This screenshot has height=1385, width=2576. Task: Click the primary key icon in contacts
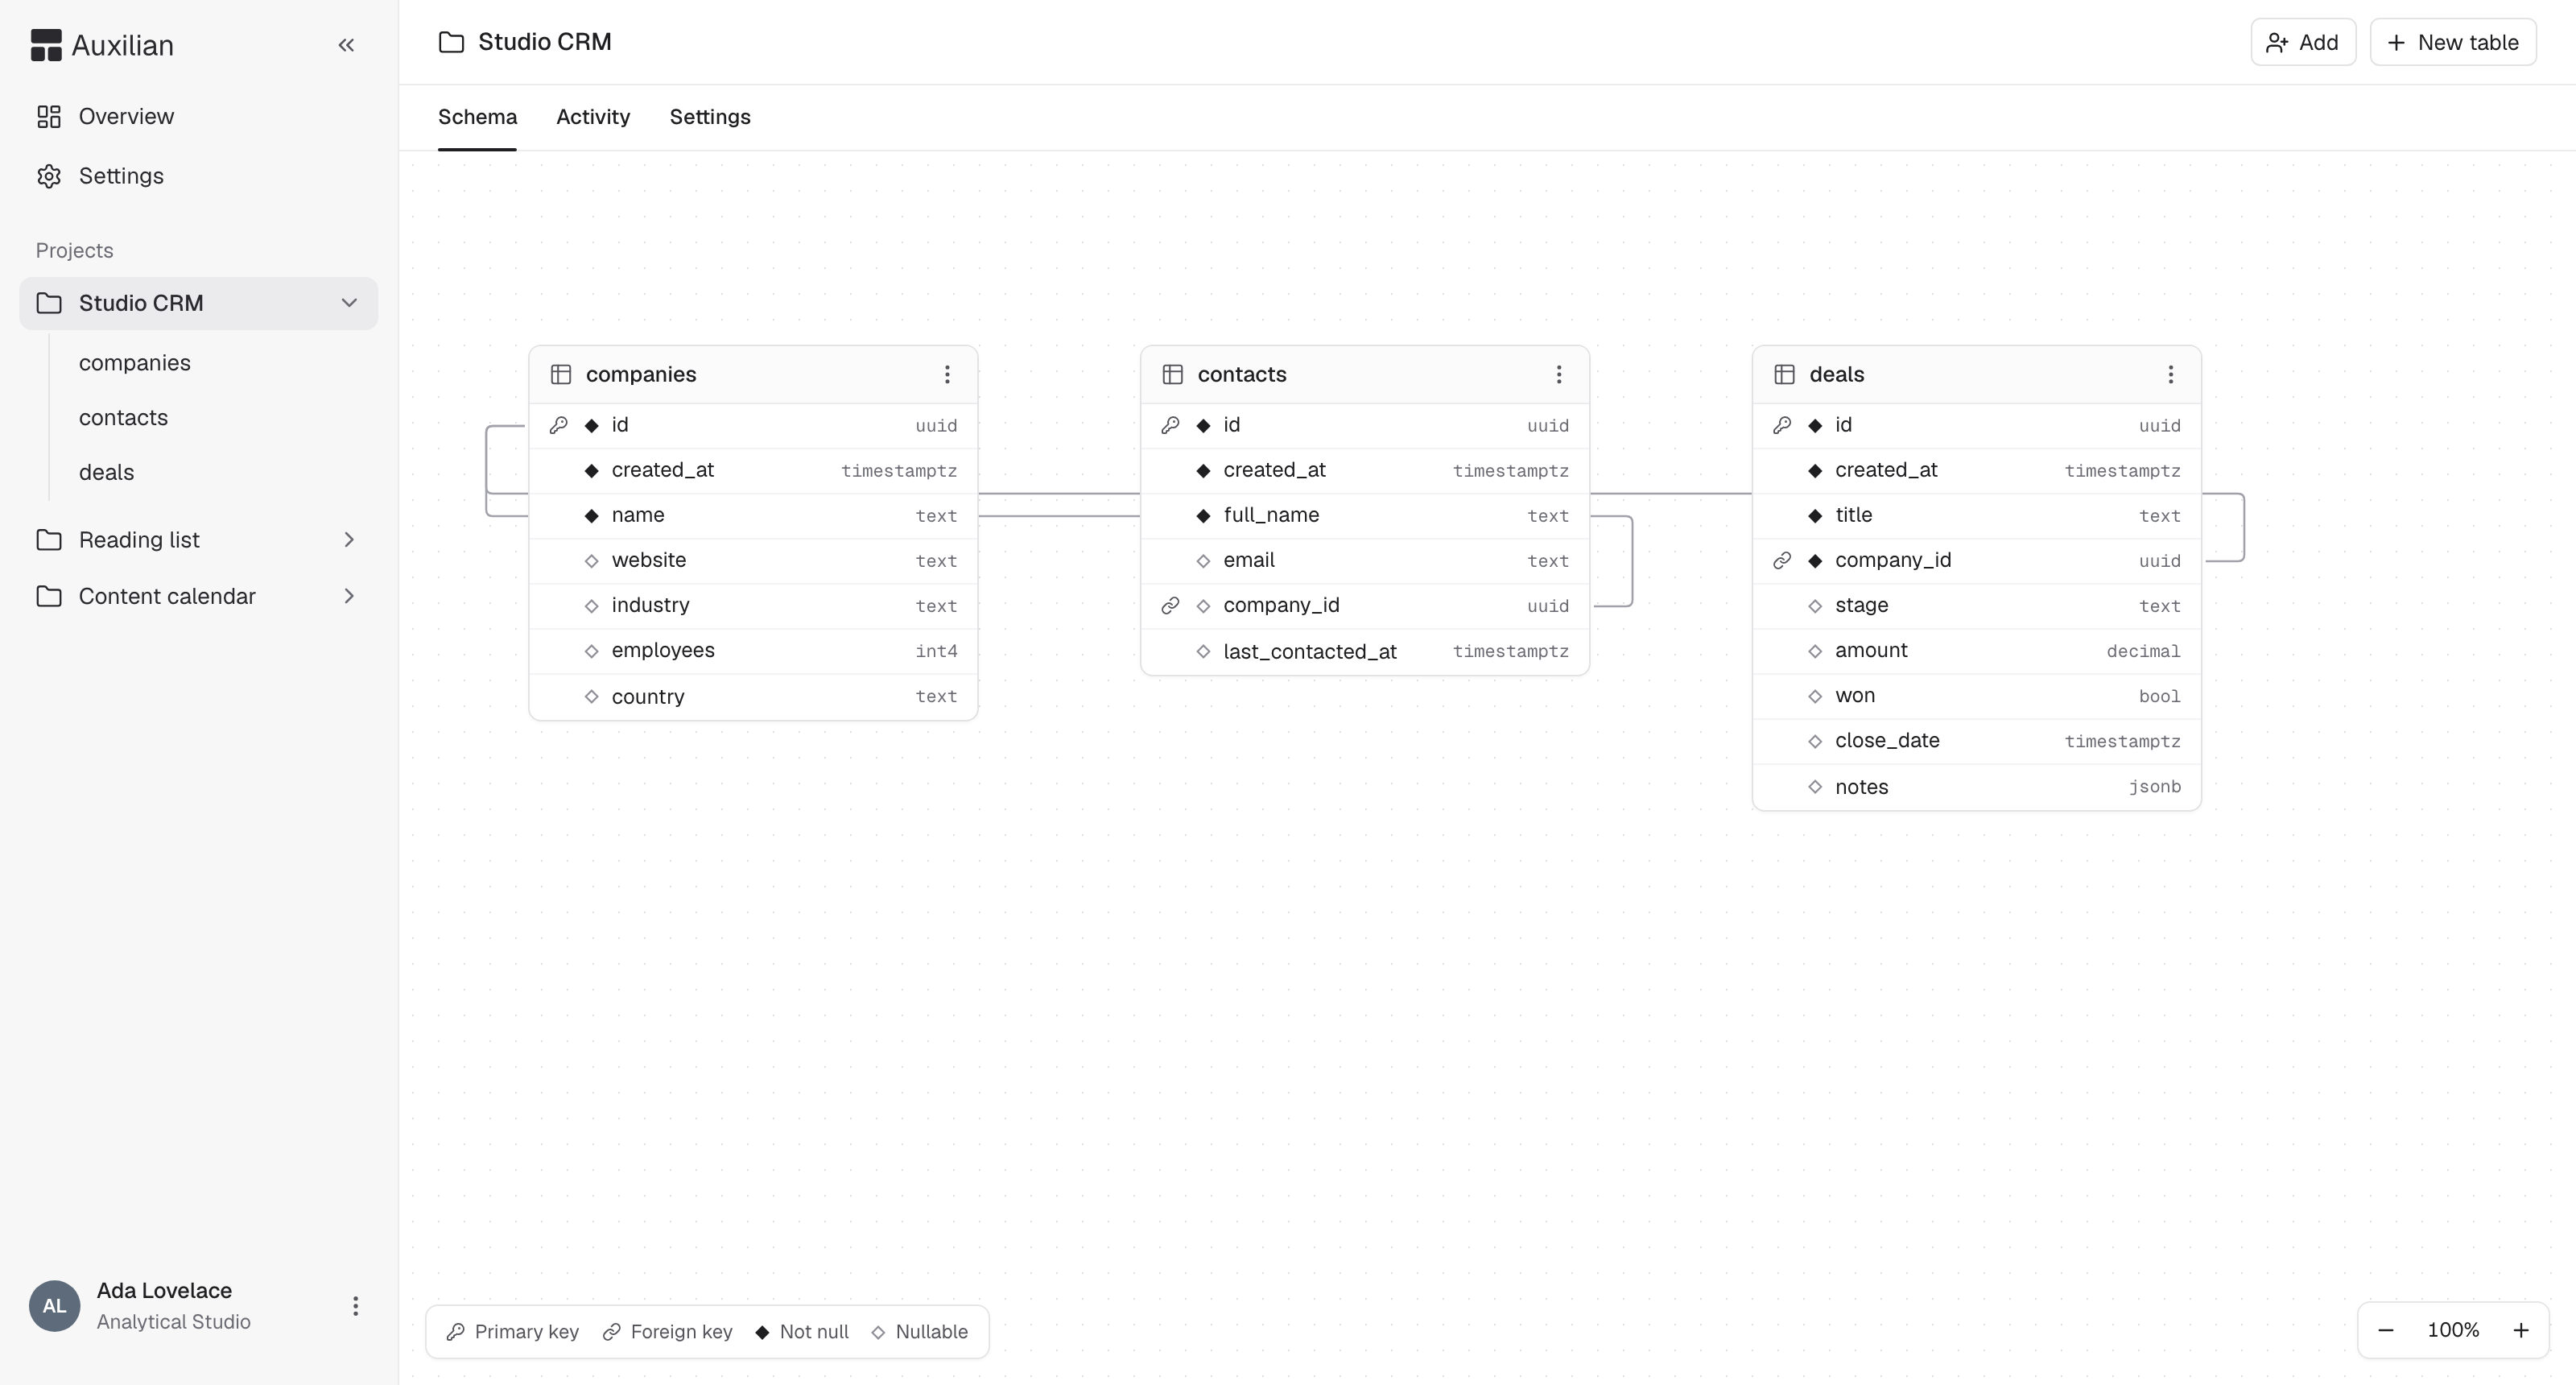[x=1171, y=425]
